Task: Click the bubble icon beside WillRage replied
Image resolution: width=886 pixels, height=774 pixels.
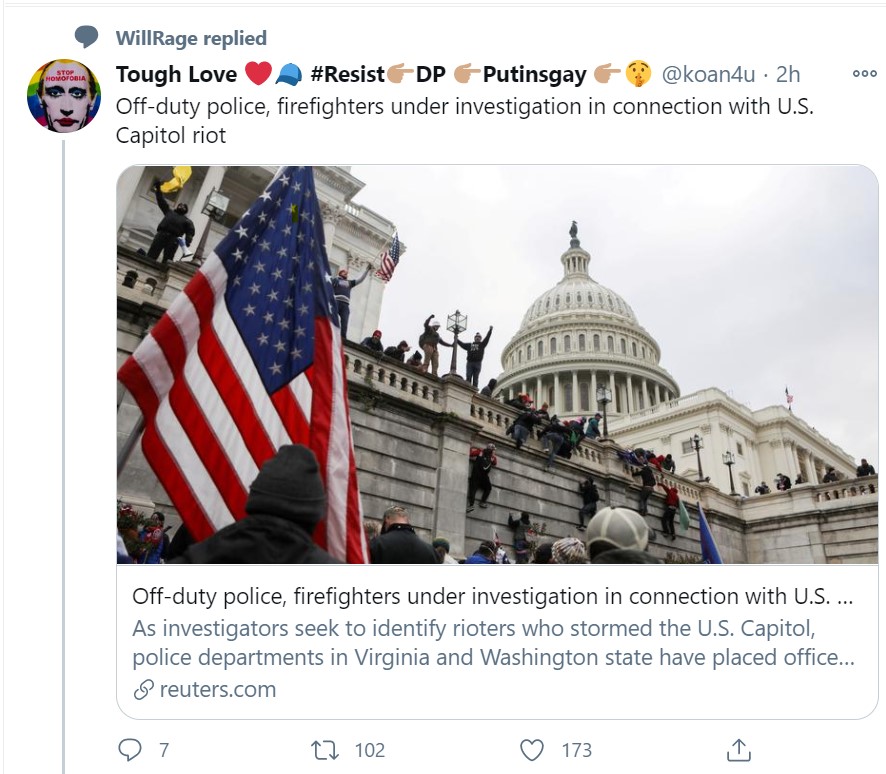Action: (x=87, y=38)
